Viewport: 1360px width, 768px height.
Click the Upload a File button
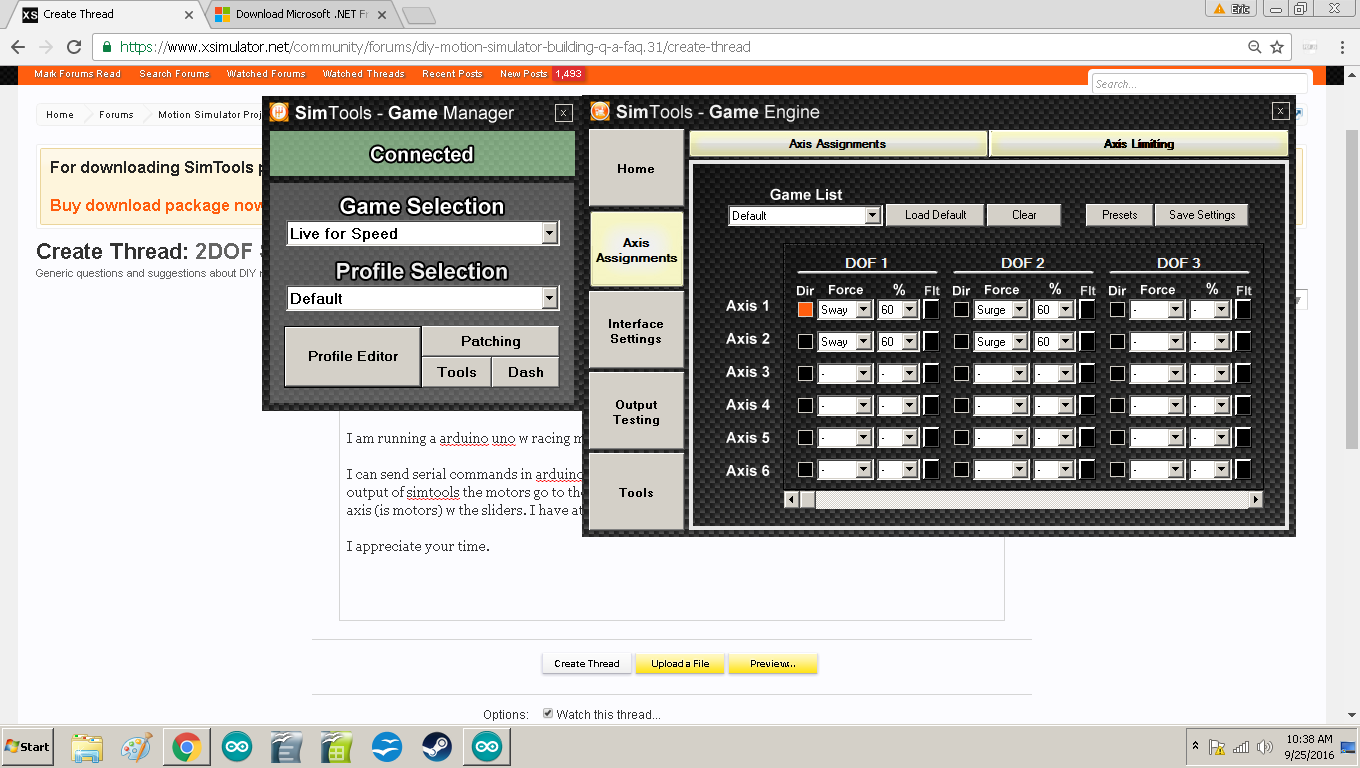[680, 663]
